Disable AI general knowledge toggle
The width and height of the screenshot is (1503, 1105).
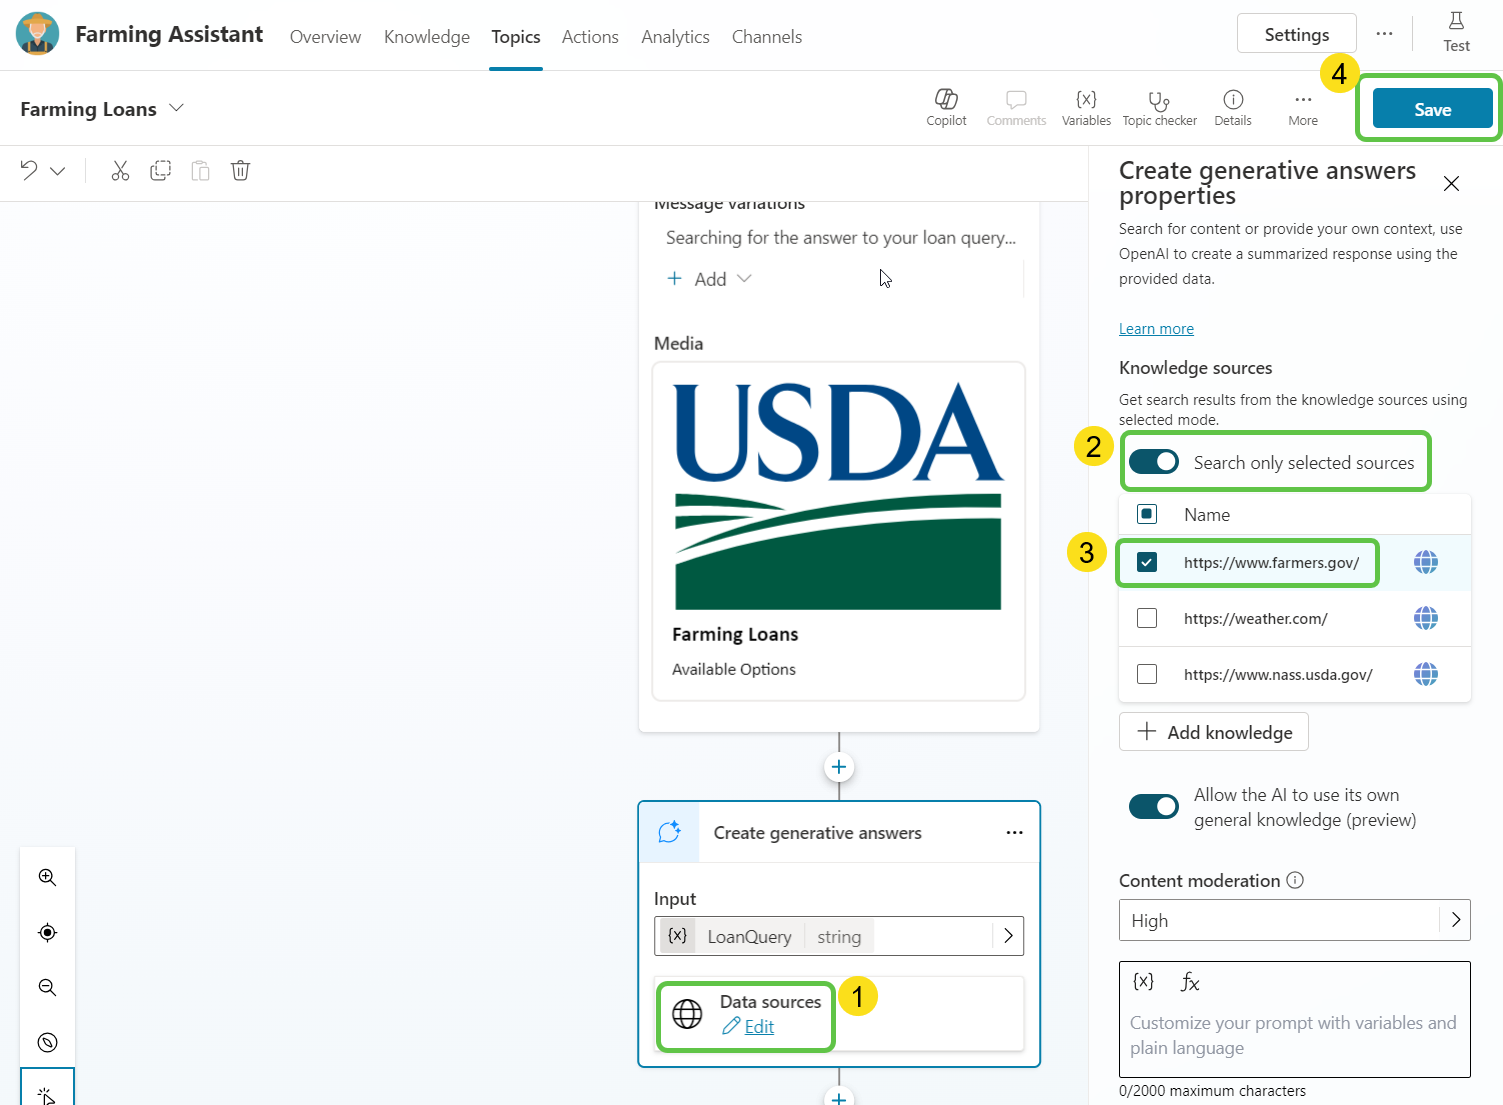[1154, 807]
